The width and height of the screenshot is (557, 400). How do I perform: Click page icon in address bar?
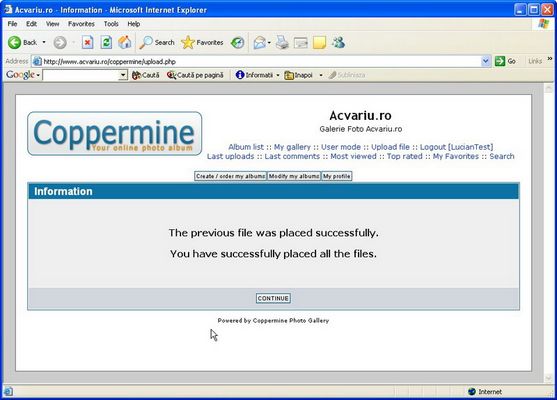(x=37, y=61)
